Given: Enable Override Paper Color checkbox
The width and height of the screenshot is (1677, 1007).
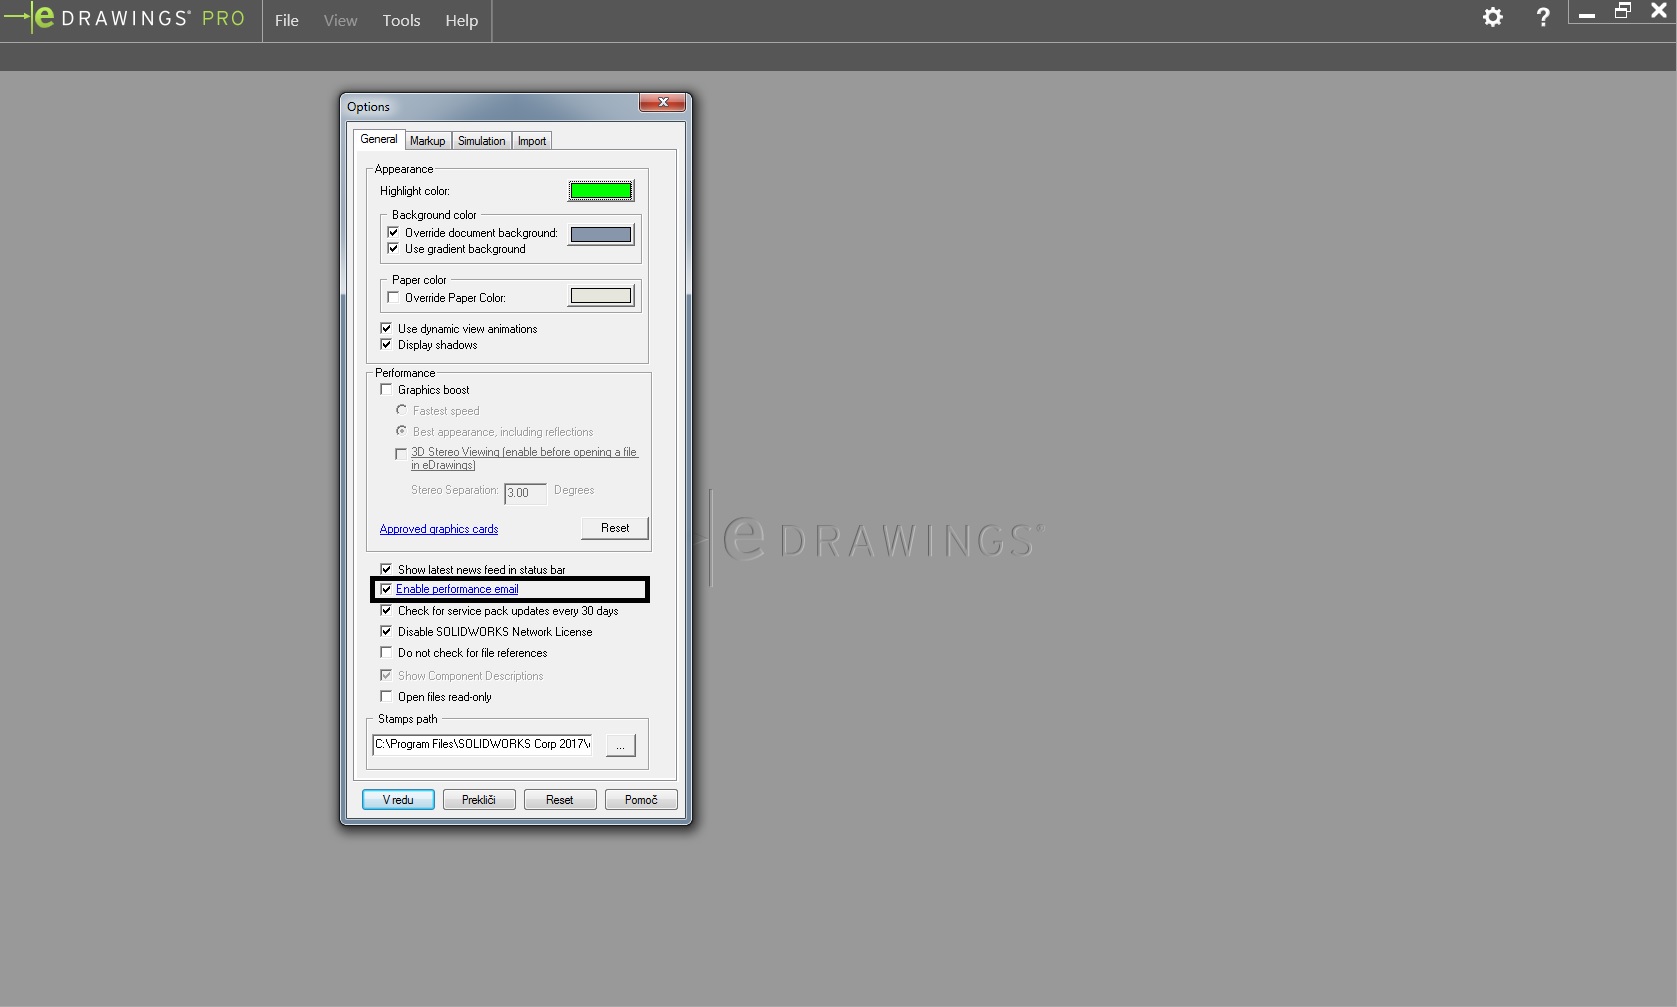Looking at the screenshot, I should tap(394, 298).
